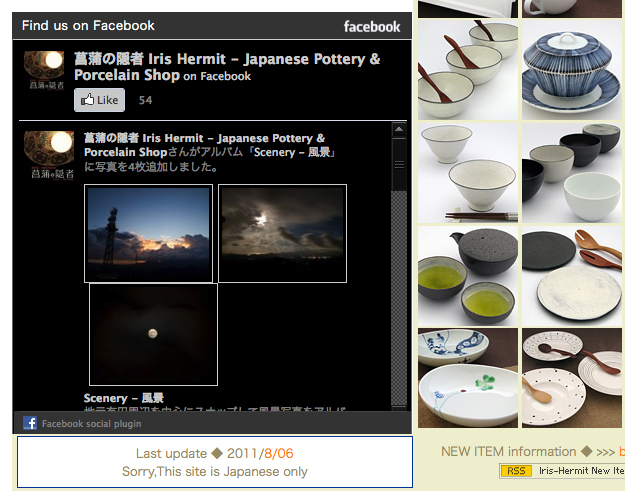Click feed scrollbar up arrow
This screenshot has width=625, height=491.
pos(399,130)
